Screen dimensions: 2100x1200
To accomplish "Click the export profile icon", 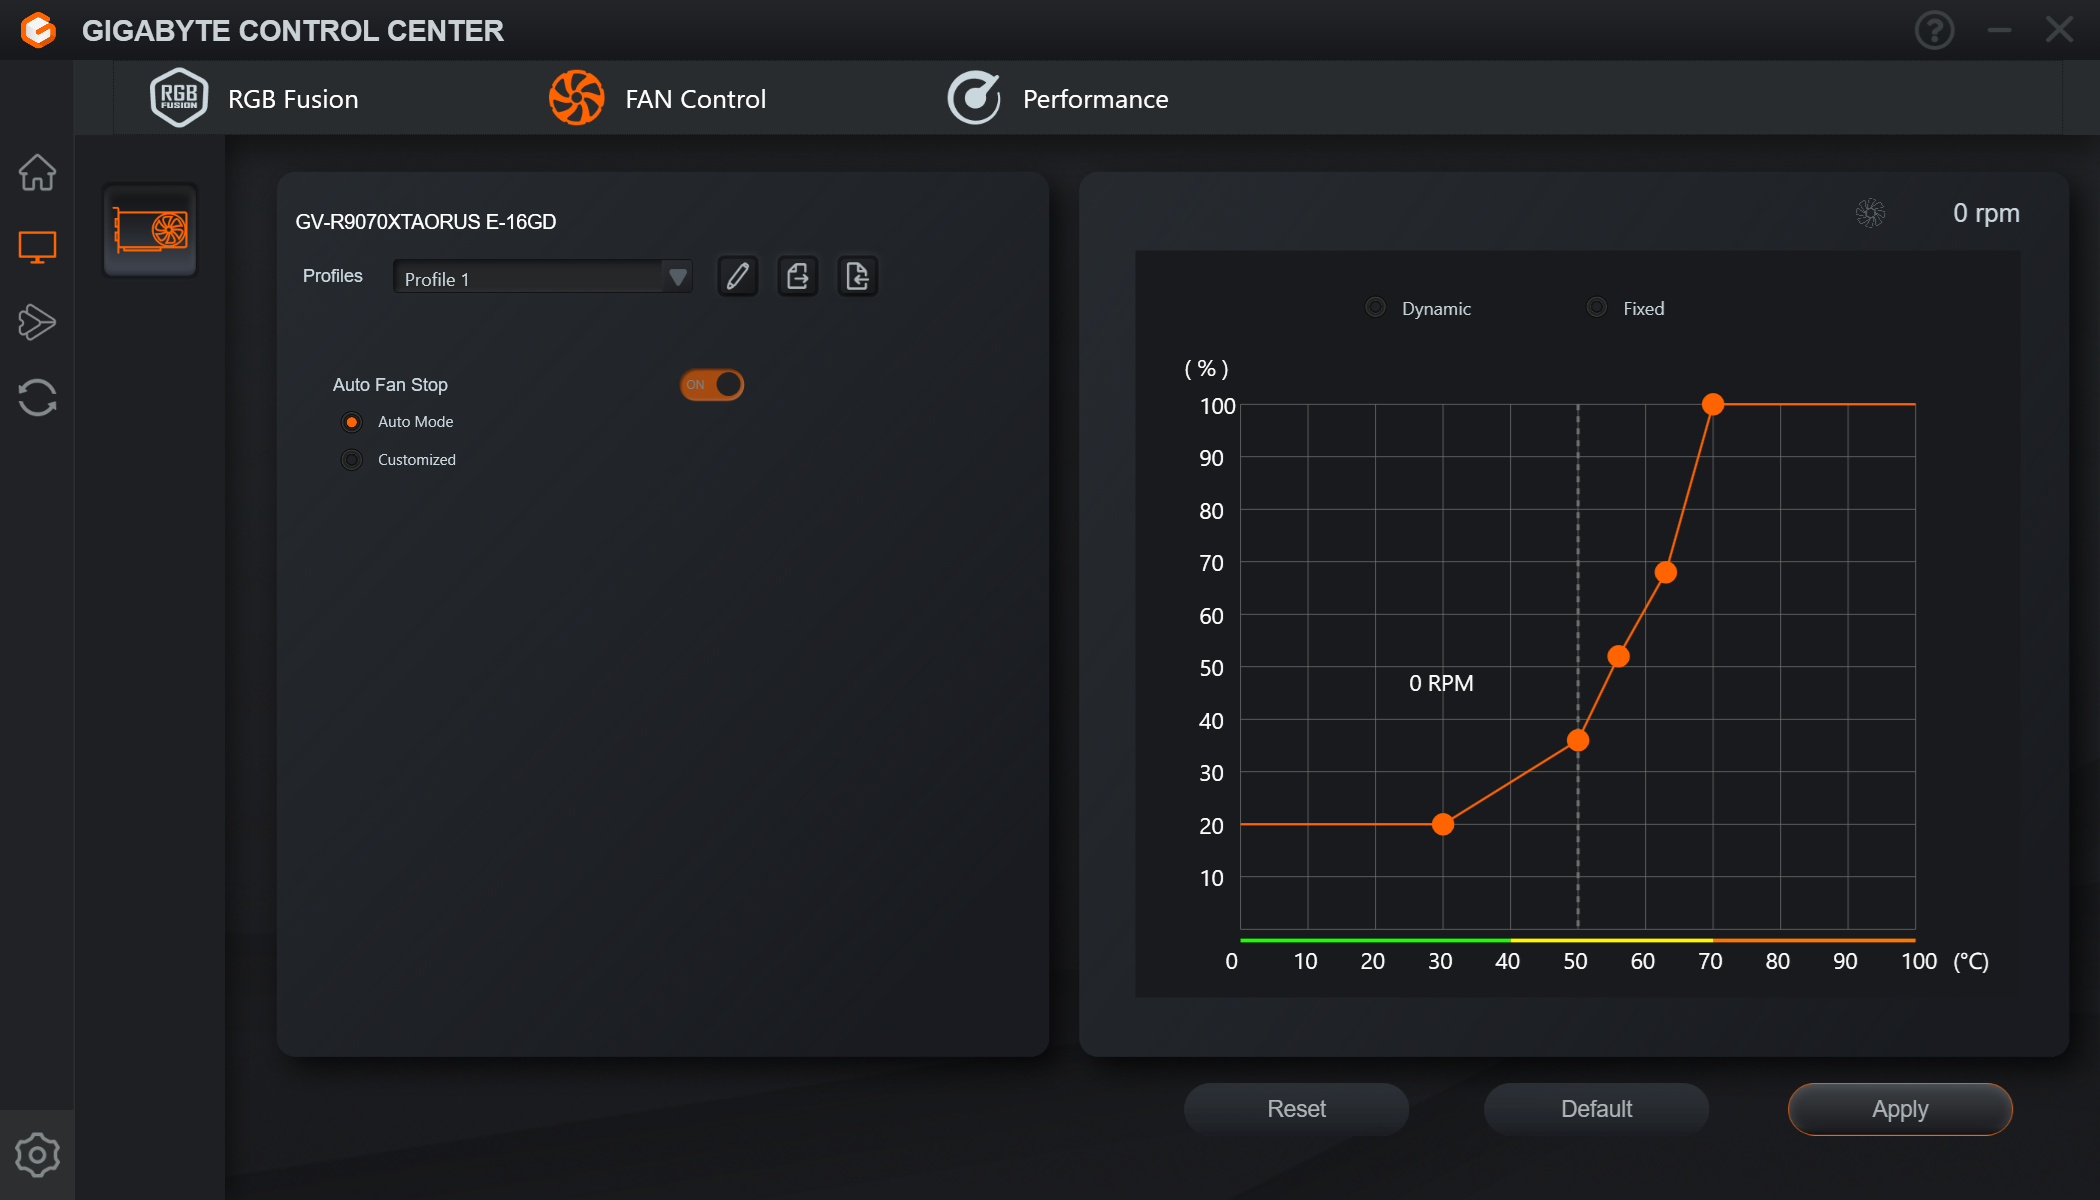I will 798,276.
